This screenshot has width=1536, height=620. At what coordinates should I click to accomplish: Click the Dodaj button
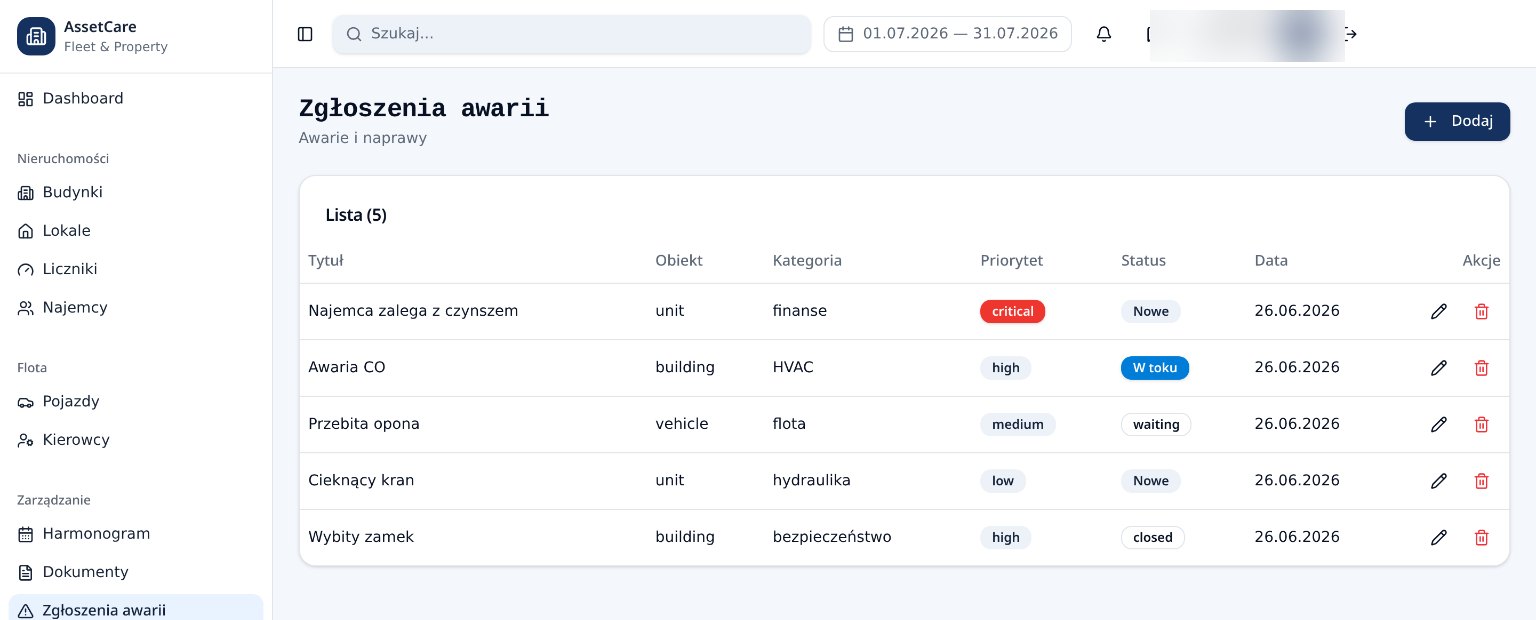click(x=1457, y=121)
